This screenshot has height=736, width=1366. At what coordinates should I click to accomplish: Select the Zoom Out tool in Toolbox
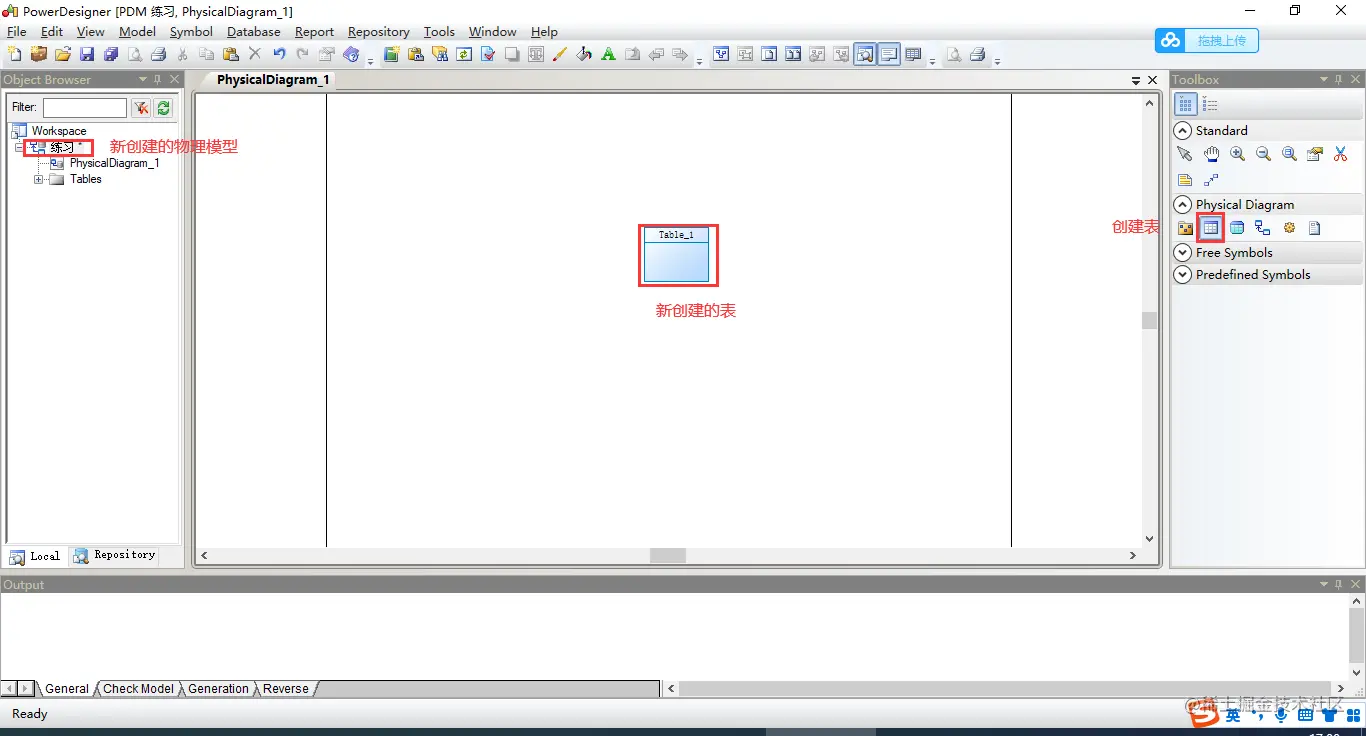click(1263, 154)
